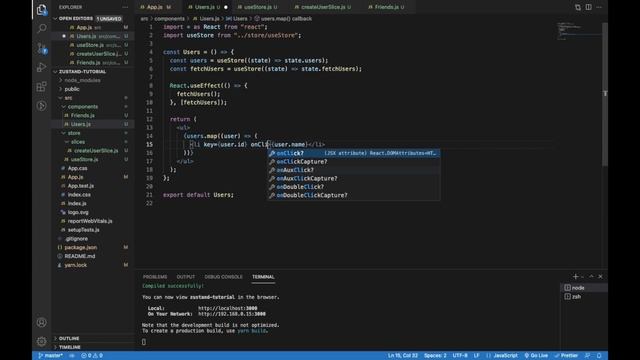
Task: Collapse the store folder
Action: click(74, 133)
